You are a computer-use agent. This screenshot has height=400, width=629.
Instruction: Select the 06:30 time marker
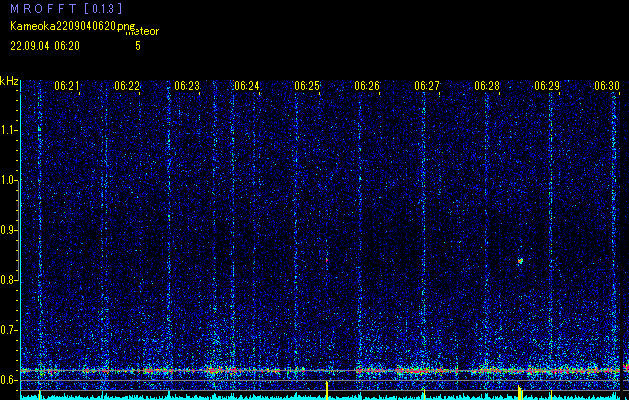pos(607,85)
